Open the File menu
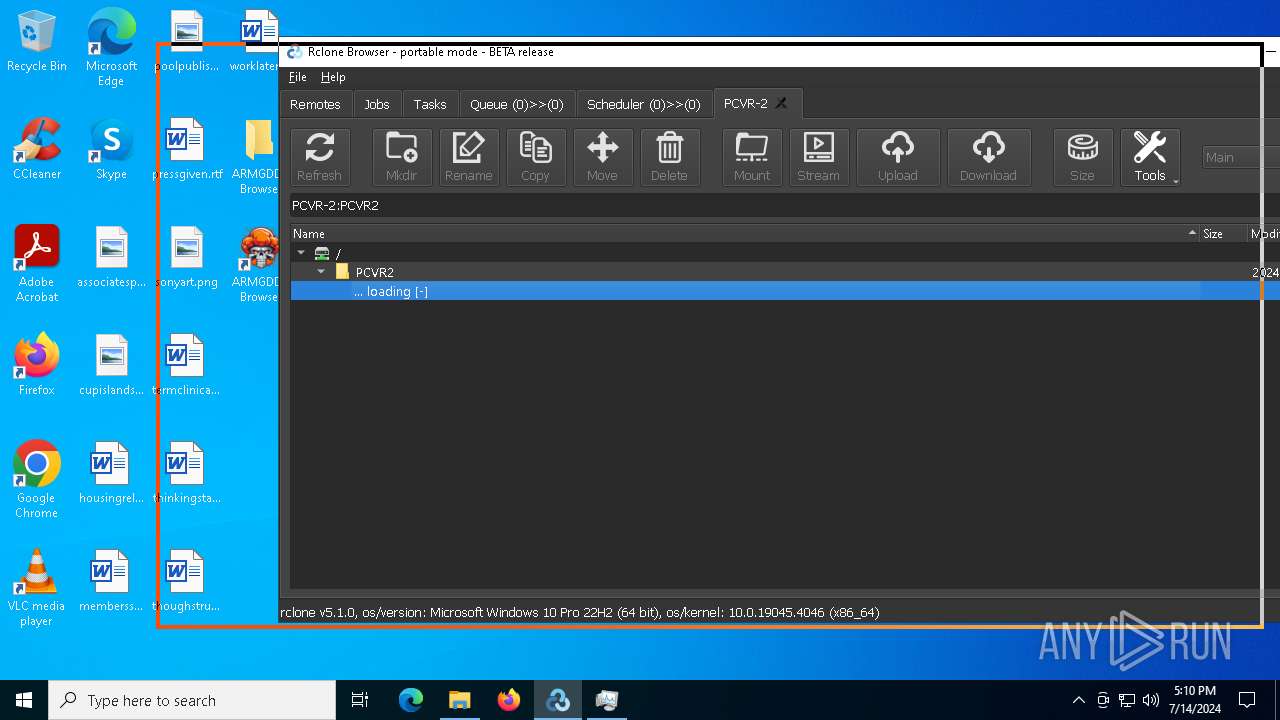 pyautogui.click(x=297, y=77)
